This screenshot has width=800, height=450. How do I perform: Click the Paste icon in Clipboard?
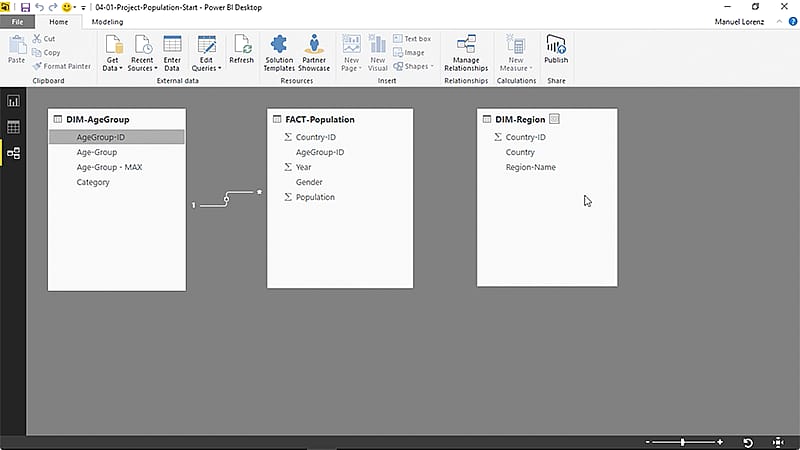coord(17,45)
